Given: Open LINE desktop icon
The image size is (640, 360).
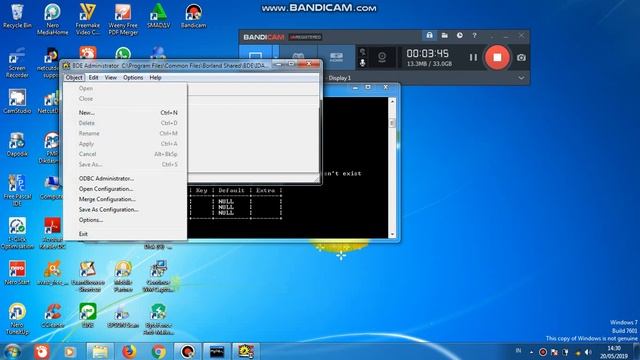Looking at the screenshot, I should pos(87,316).
